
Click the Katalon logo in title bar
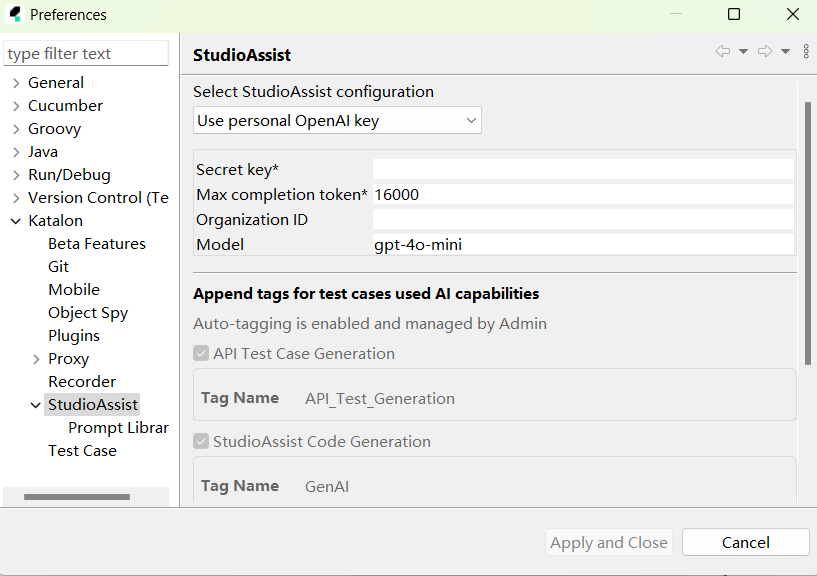(x=14, y=14)
